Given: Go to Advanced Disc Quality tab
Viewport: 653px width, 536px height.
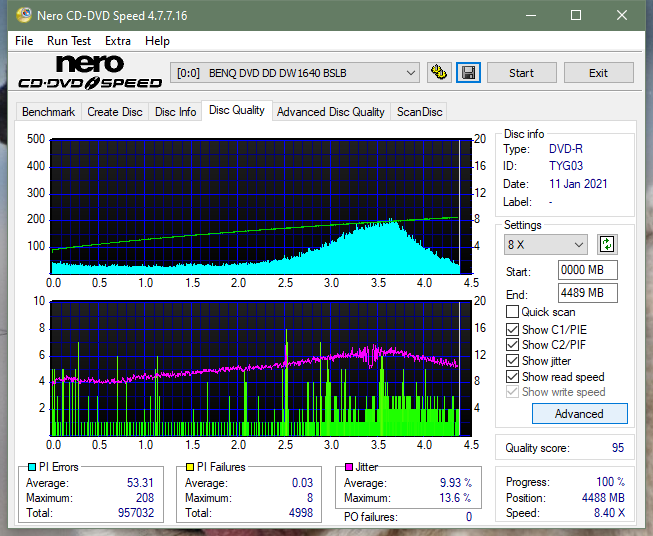Looking at the screenshot, I should 331,112.
